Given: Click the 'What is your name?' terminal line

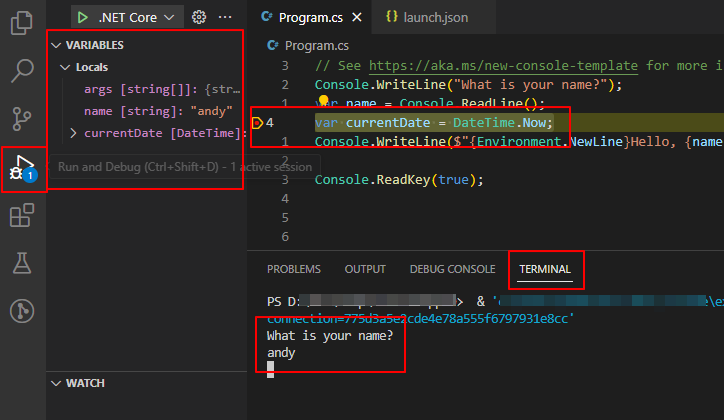Looking at the screenshot, I should click(330, 336).
